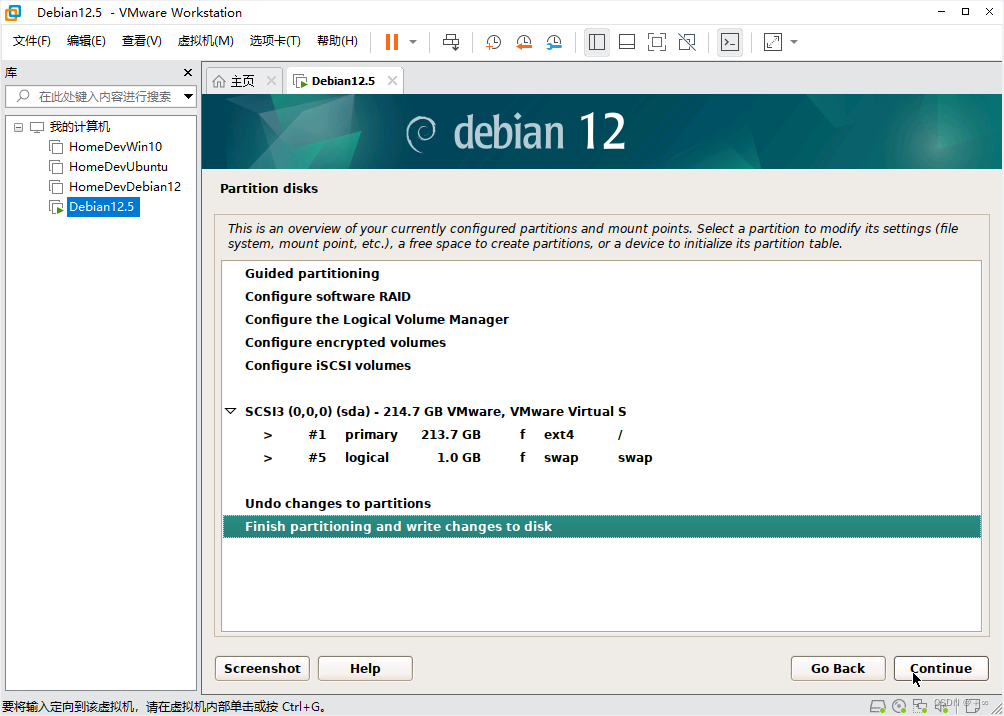The image size is (1004, 716).
Task: Open the Snapshot Manager
Action: pyautogui.click(x=556, y=41)
